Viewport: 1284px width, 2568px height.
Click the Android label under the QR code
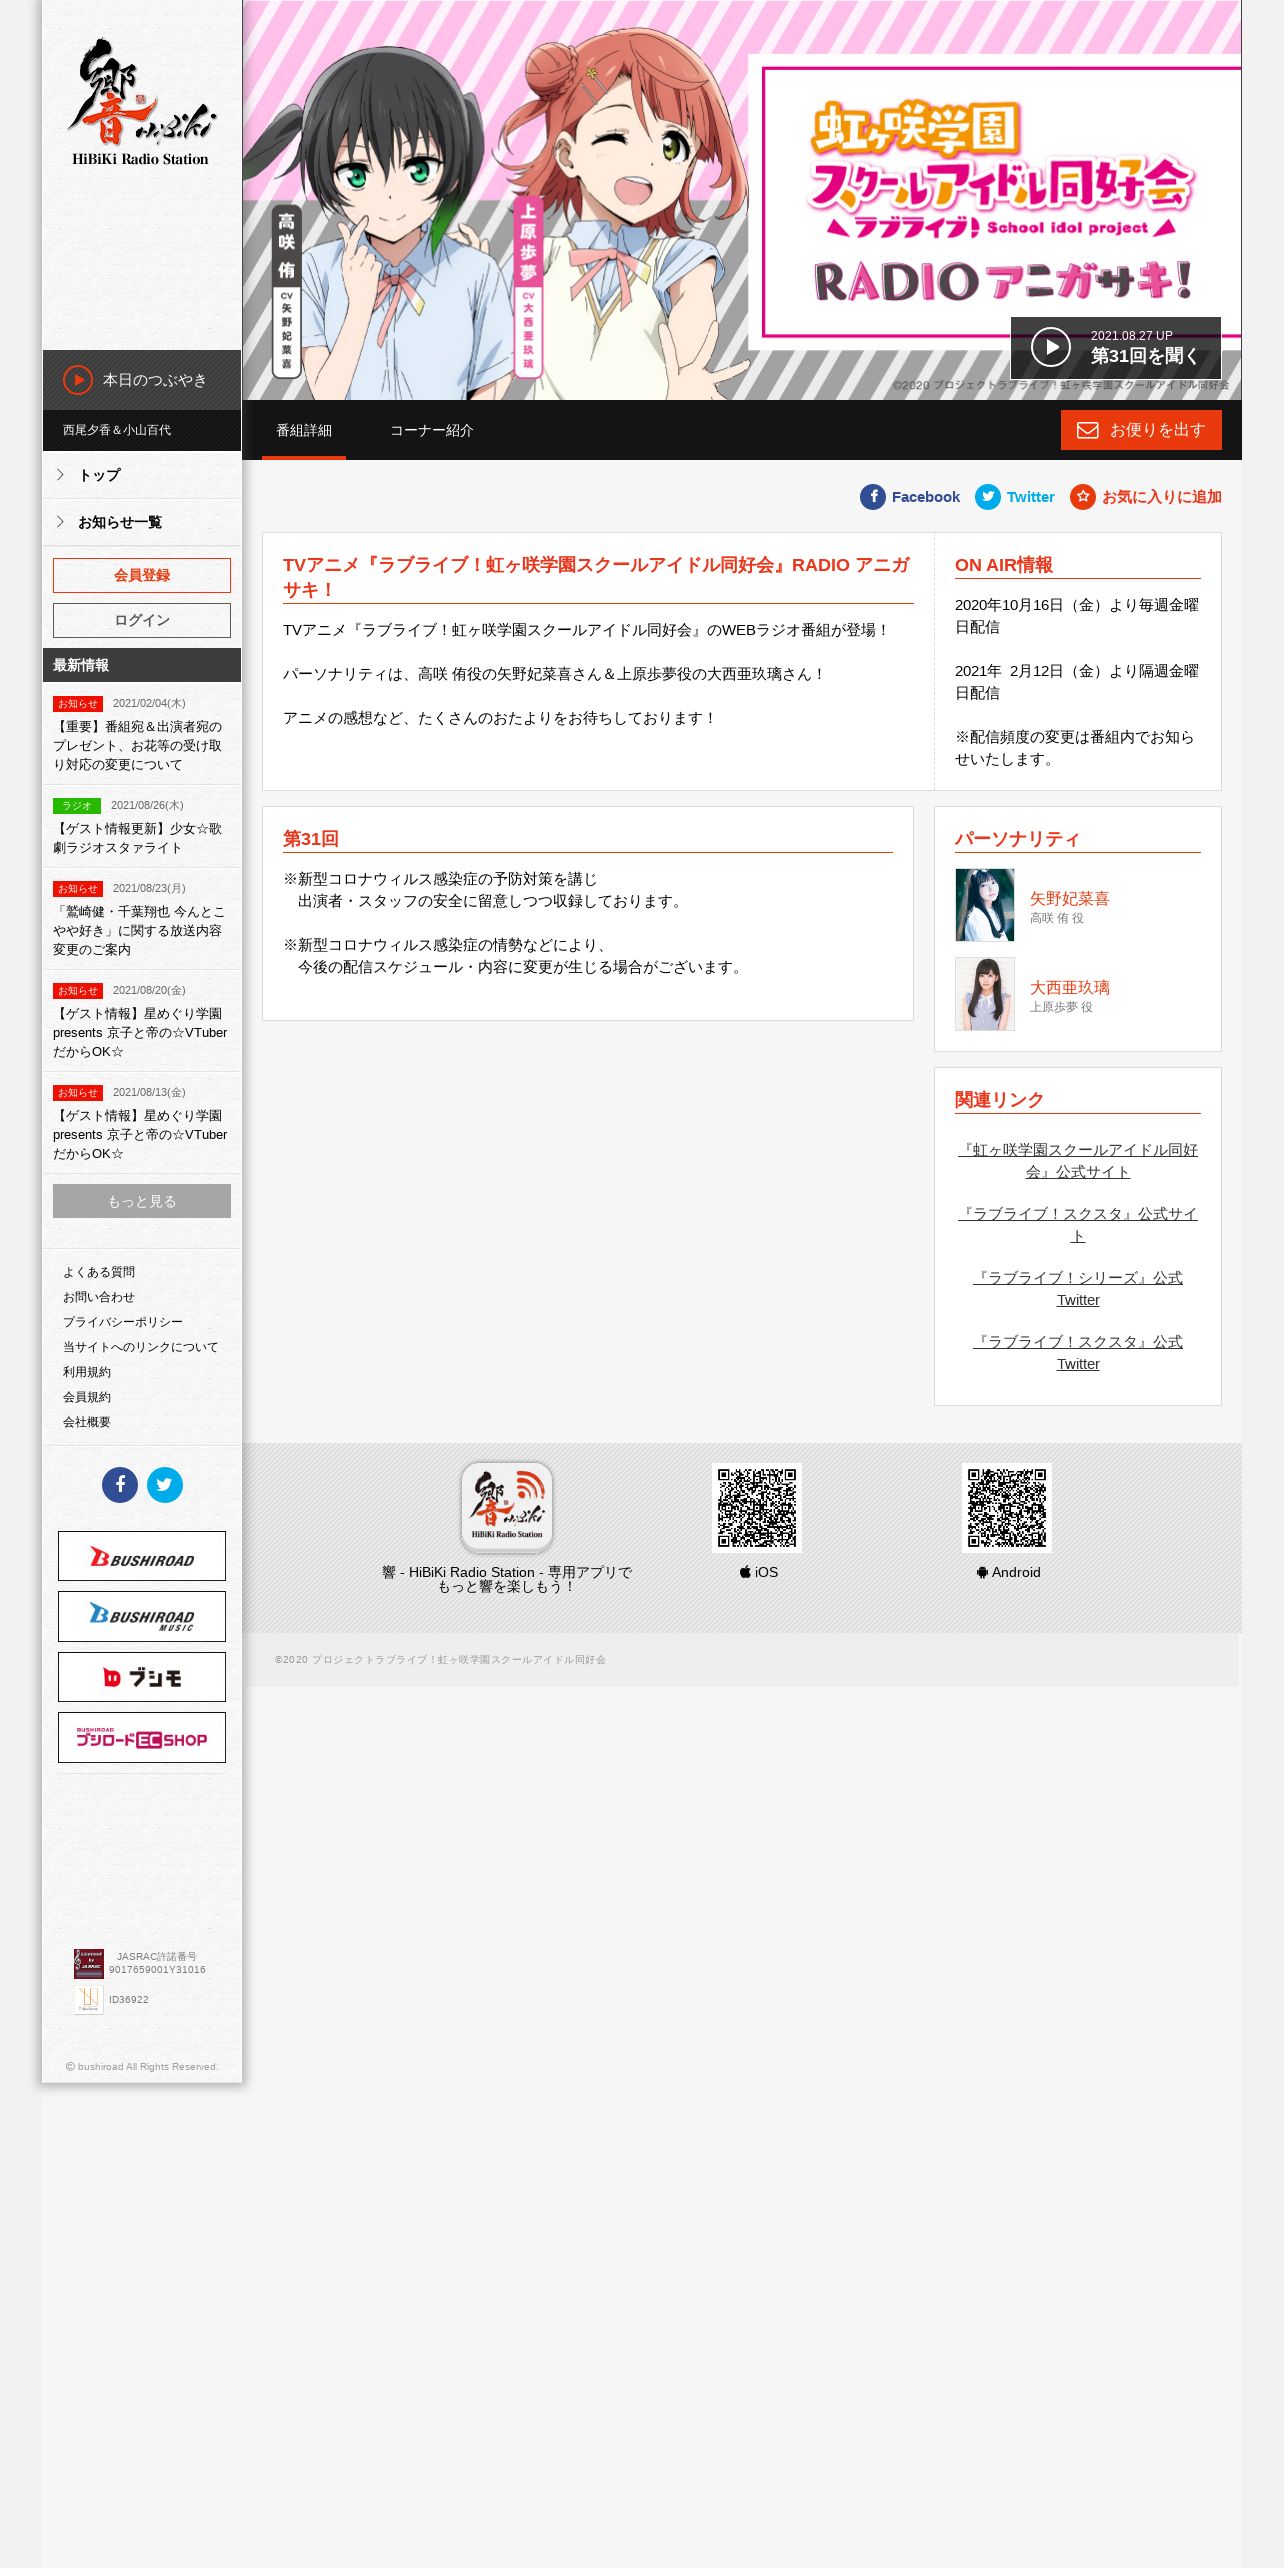pos(1008,1572)
